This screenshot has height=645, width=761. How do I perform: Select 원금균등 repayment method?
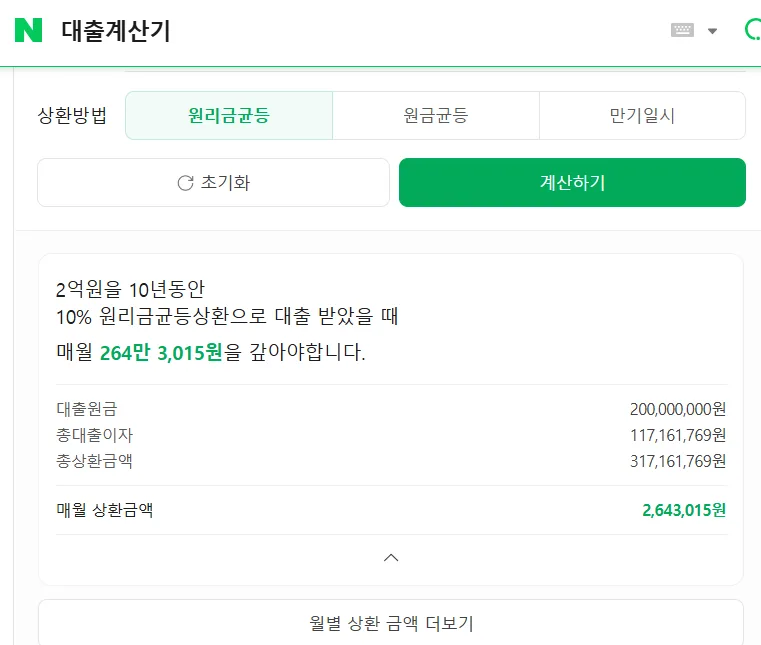pos(436,116)
